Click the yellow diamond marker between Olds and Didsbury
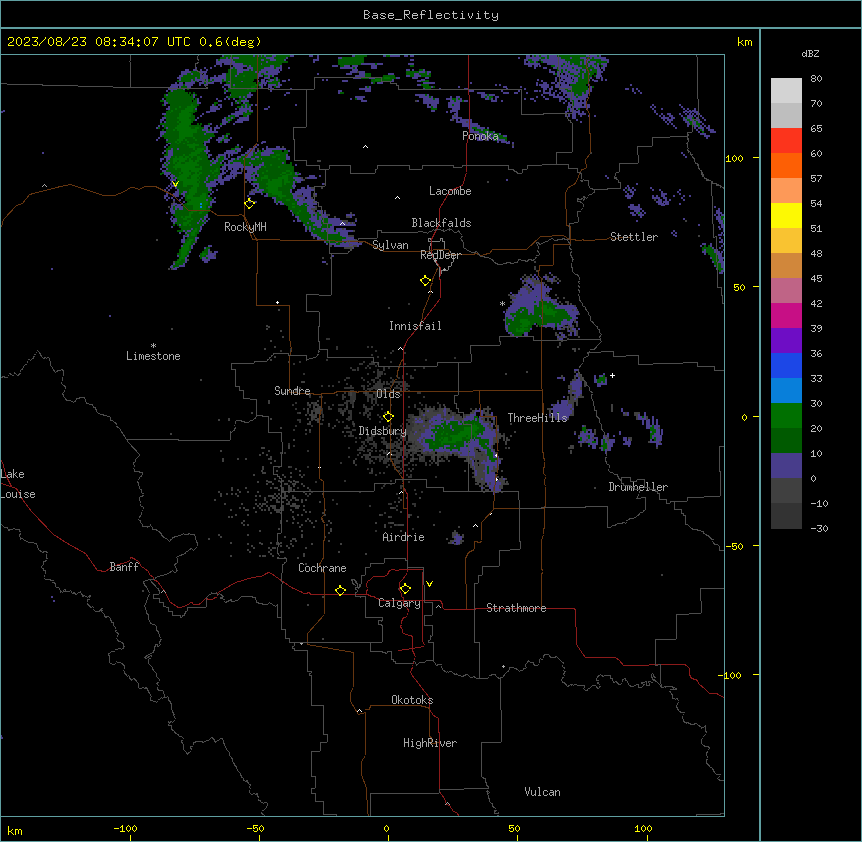Screen dimensions: 862x842 coord(388,417)
